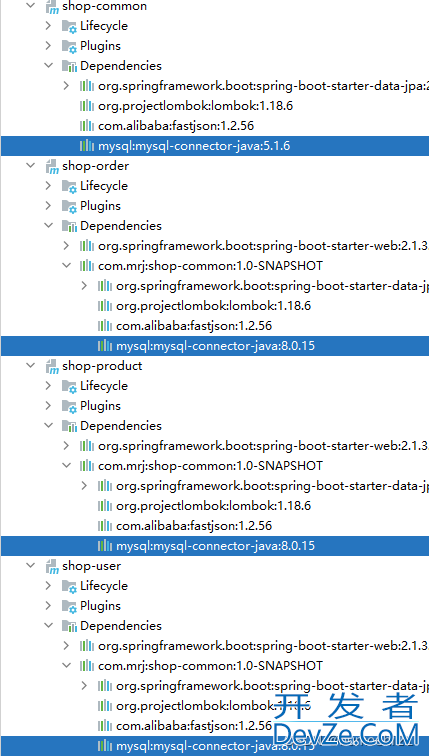Screen dimensions: 429x756
Task: Click Plugins folder icon under shop-product
Action: [x=69, y=406]
